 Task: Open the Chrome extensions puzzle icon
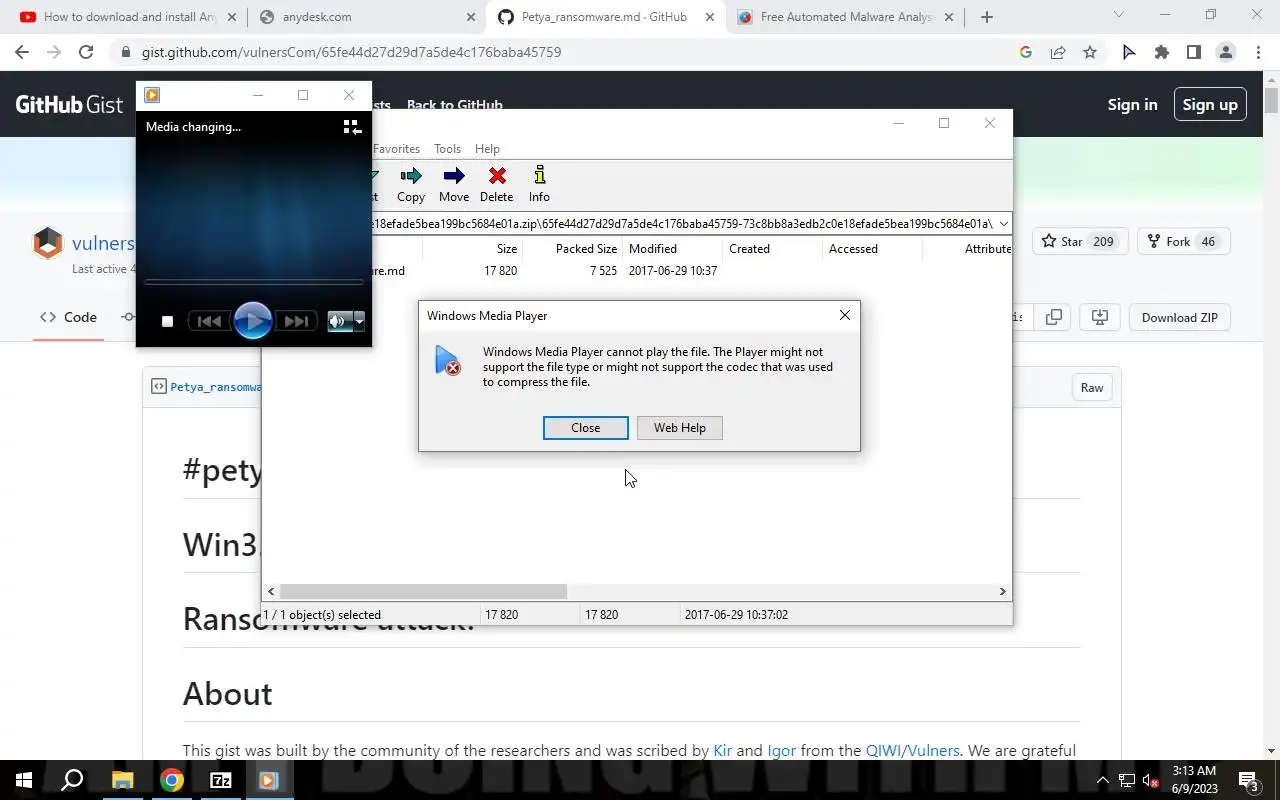click(1161, 52)
